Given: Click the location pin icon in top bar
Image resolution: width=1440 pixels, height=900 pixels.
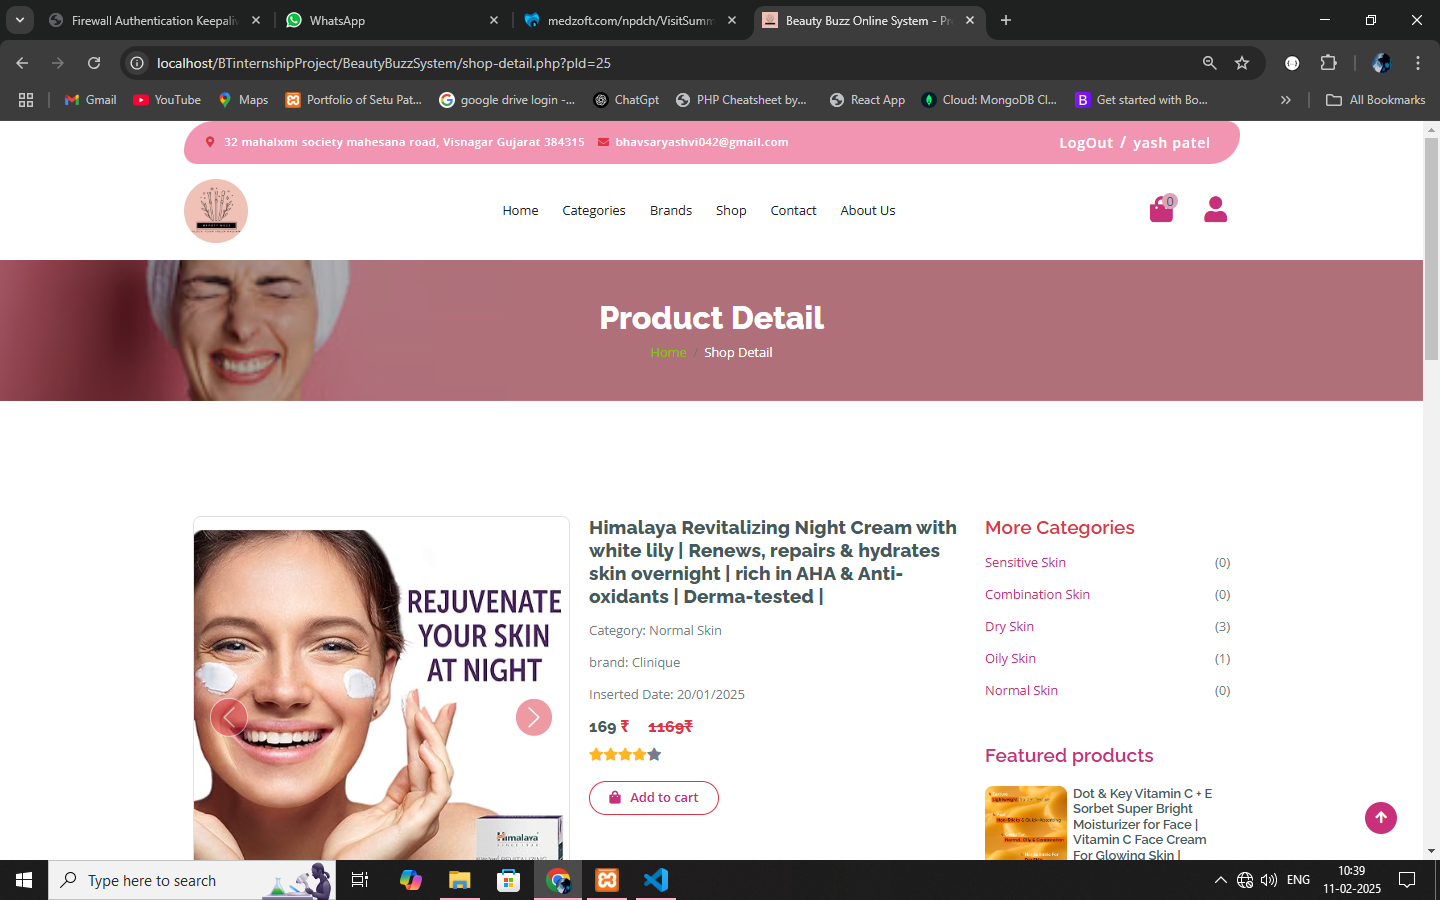Looking at the screenshot, I should (x=210, y=142).
